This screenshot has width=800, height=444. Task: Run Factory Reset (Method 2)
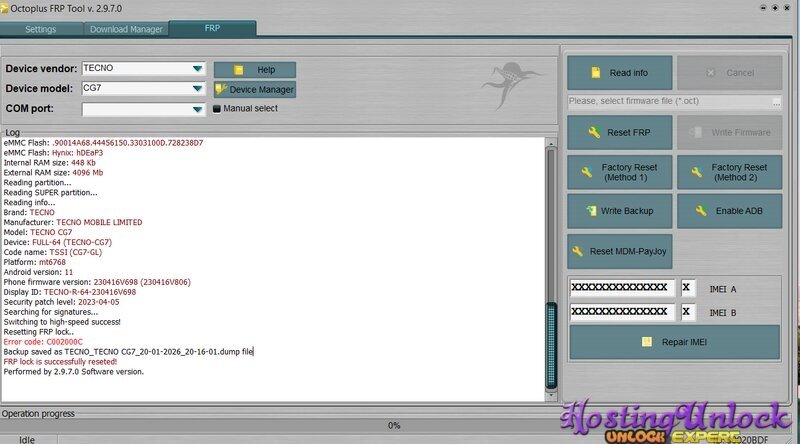(x=729, y=172)
